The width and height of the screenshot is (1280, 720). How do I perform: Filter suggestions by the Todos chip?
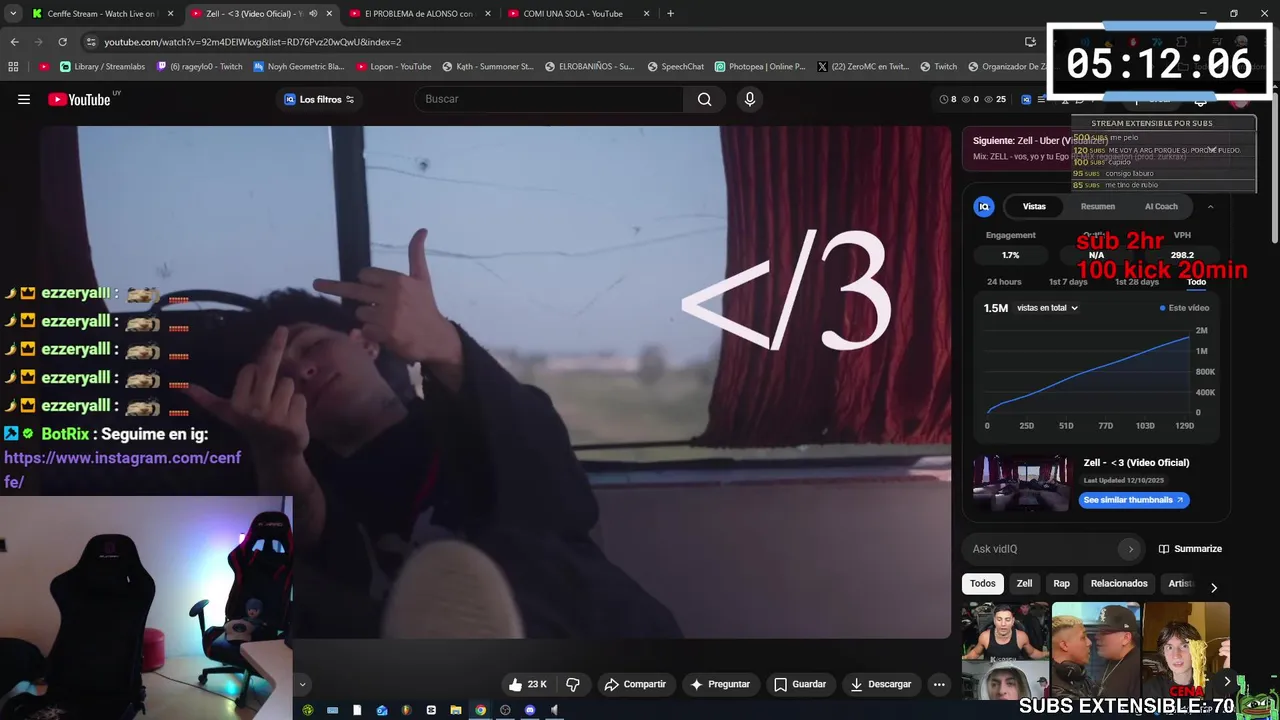[x=983, y=583]
